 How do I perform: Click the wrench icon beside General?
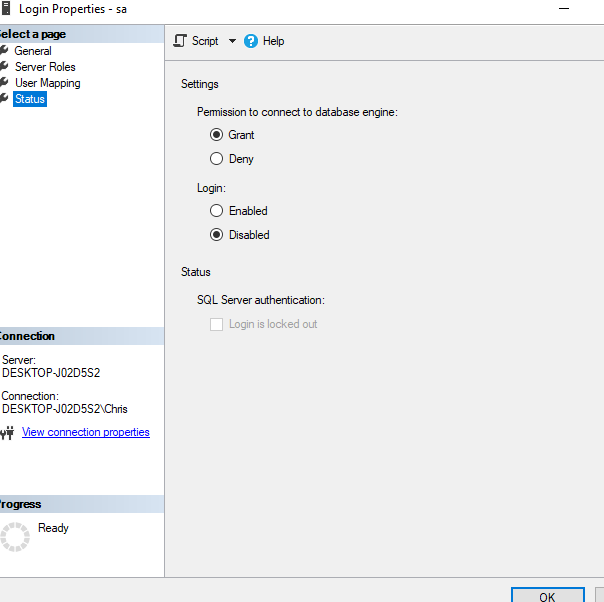pyautogui.click(x=4, y=51)
